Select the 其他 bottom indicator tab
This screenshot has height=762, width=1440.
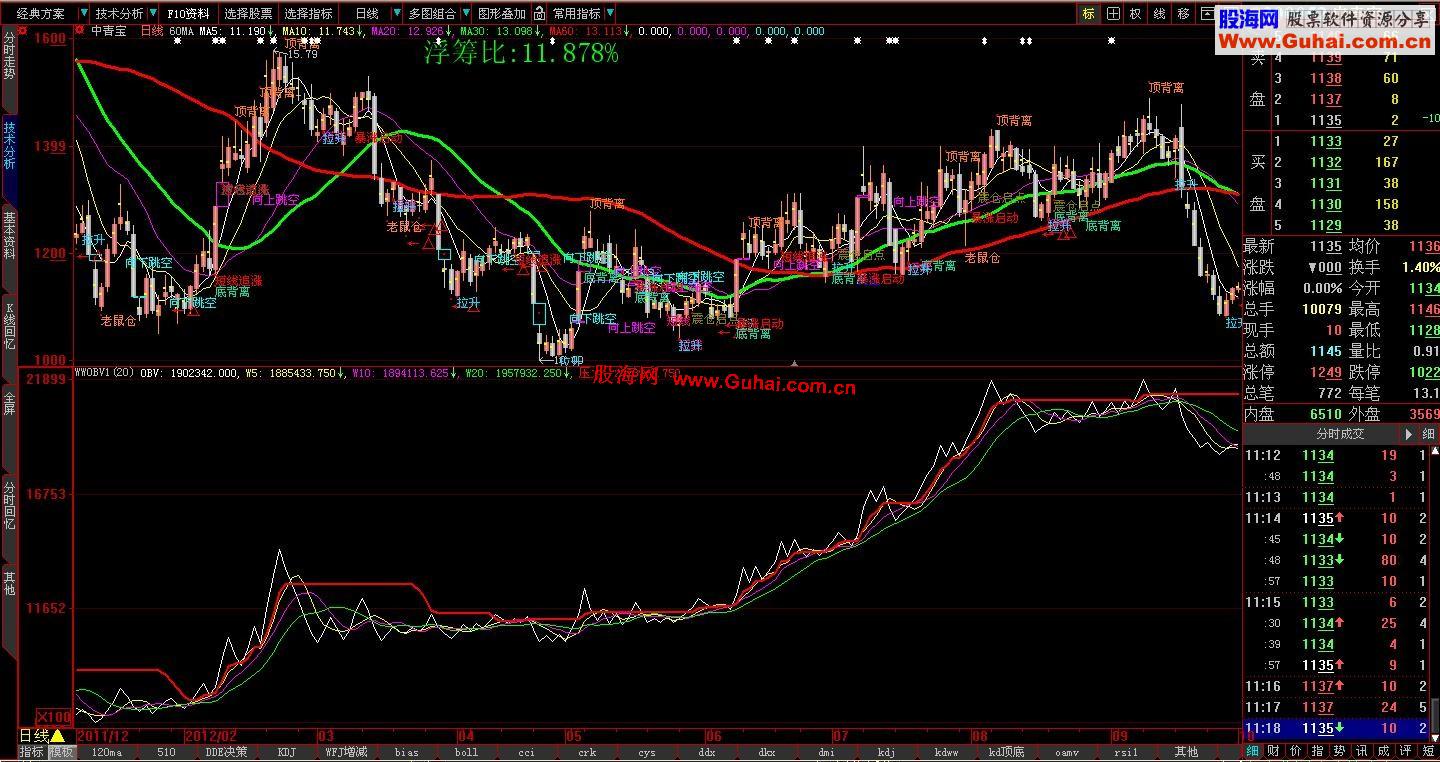coord(1186,752)
